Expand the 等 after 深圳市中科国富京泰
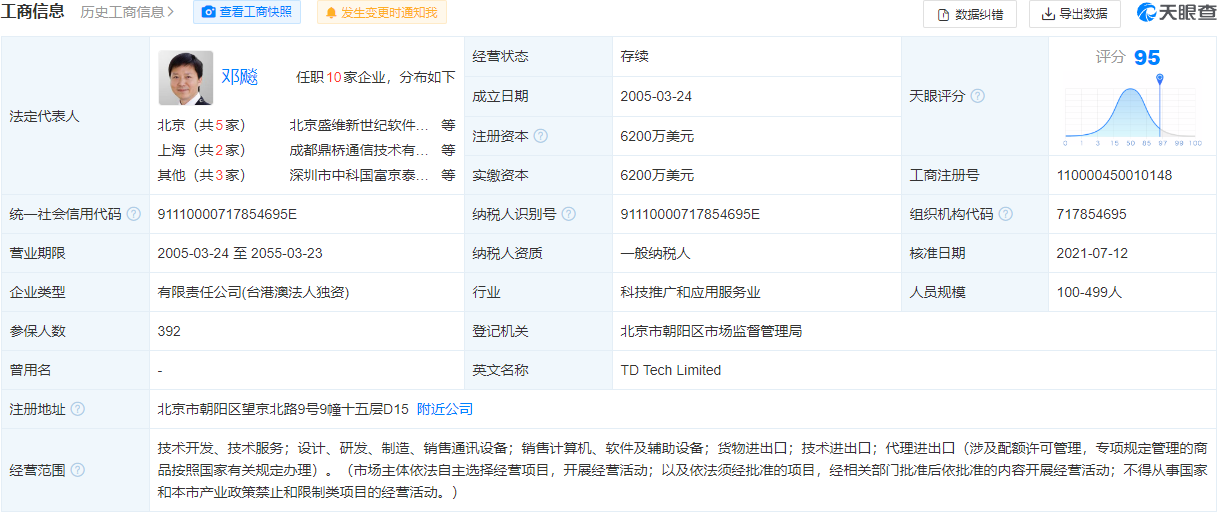This screenshot has width=1217, height=513. pyautogui.click(x=448, y=175)
